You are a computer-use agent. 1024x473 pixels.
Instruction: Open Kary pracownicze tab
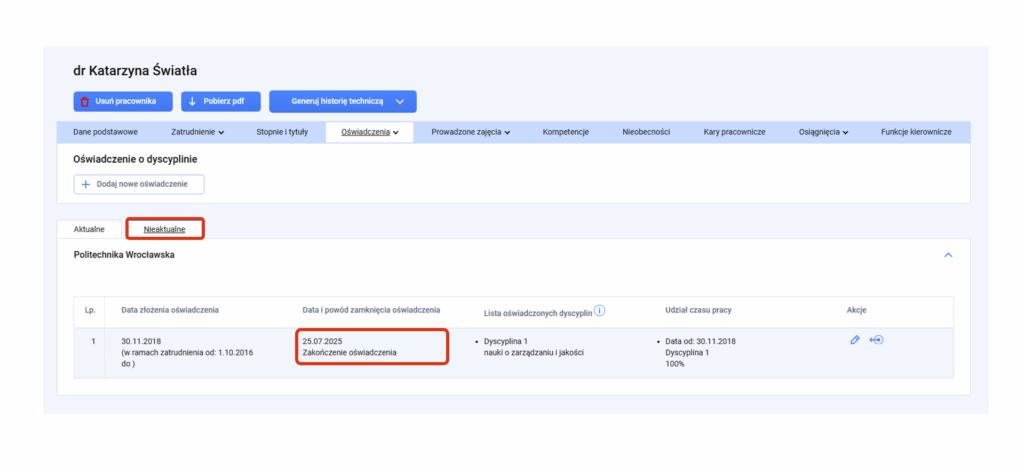click(x=734, y=132)
